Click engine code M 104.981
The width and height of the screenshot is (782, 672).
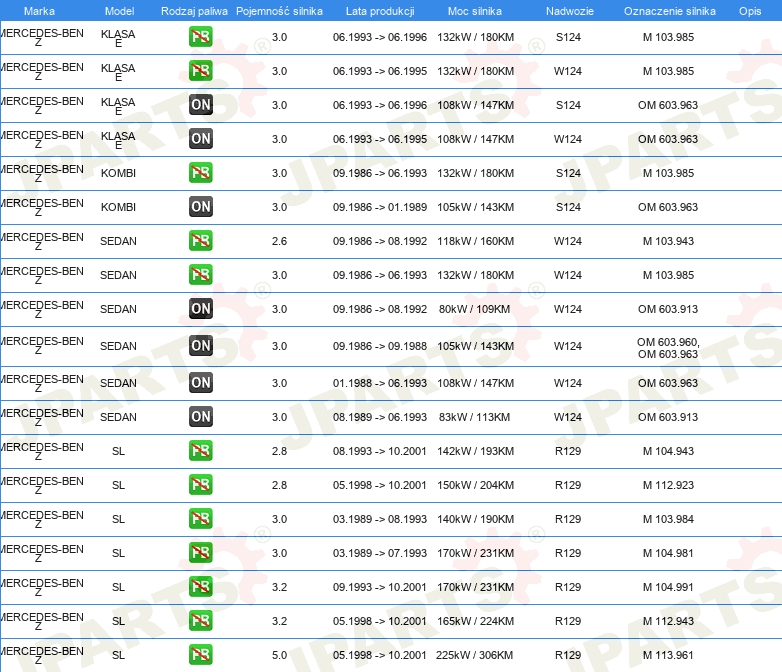tap(668, 553)
